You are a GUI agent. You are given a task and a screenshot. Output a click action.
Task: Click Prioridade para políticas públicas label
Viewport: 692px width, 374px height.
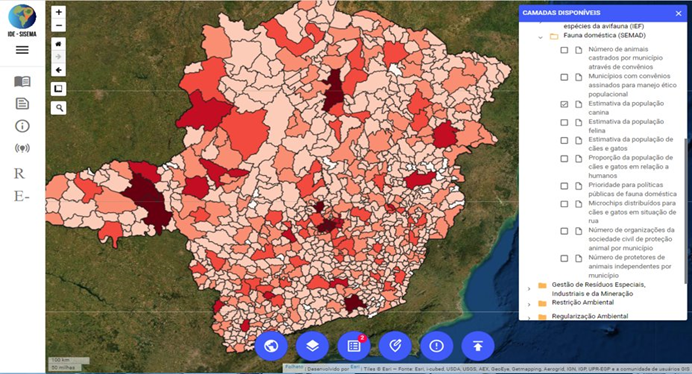coord(632,189)
